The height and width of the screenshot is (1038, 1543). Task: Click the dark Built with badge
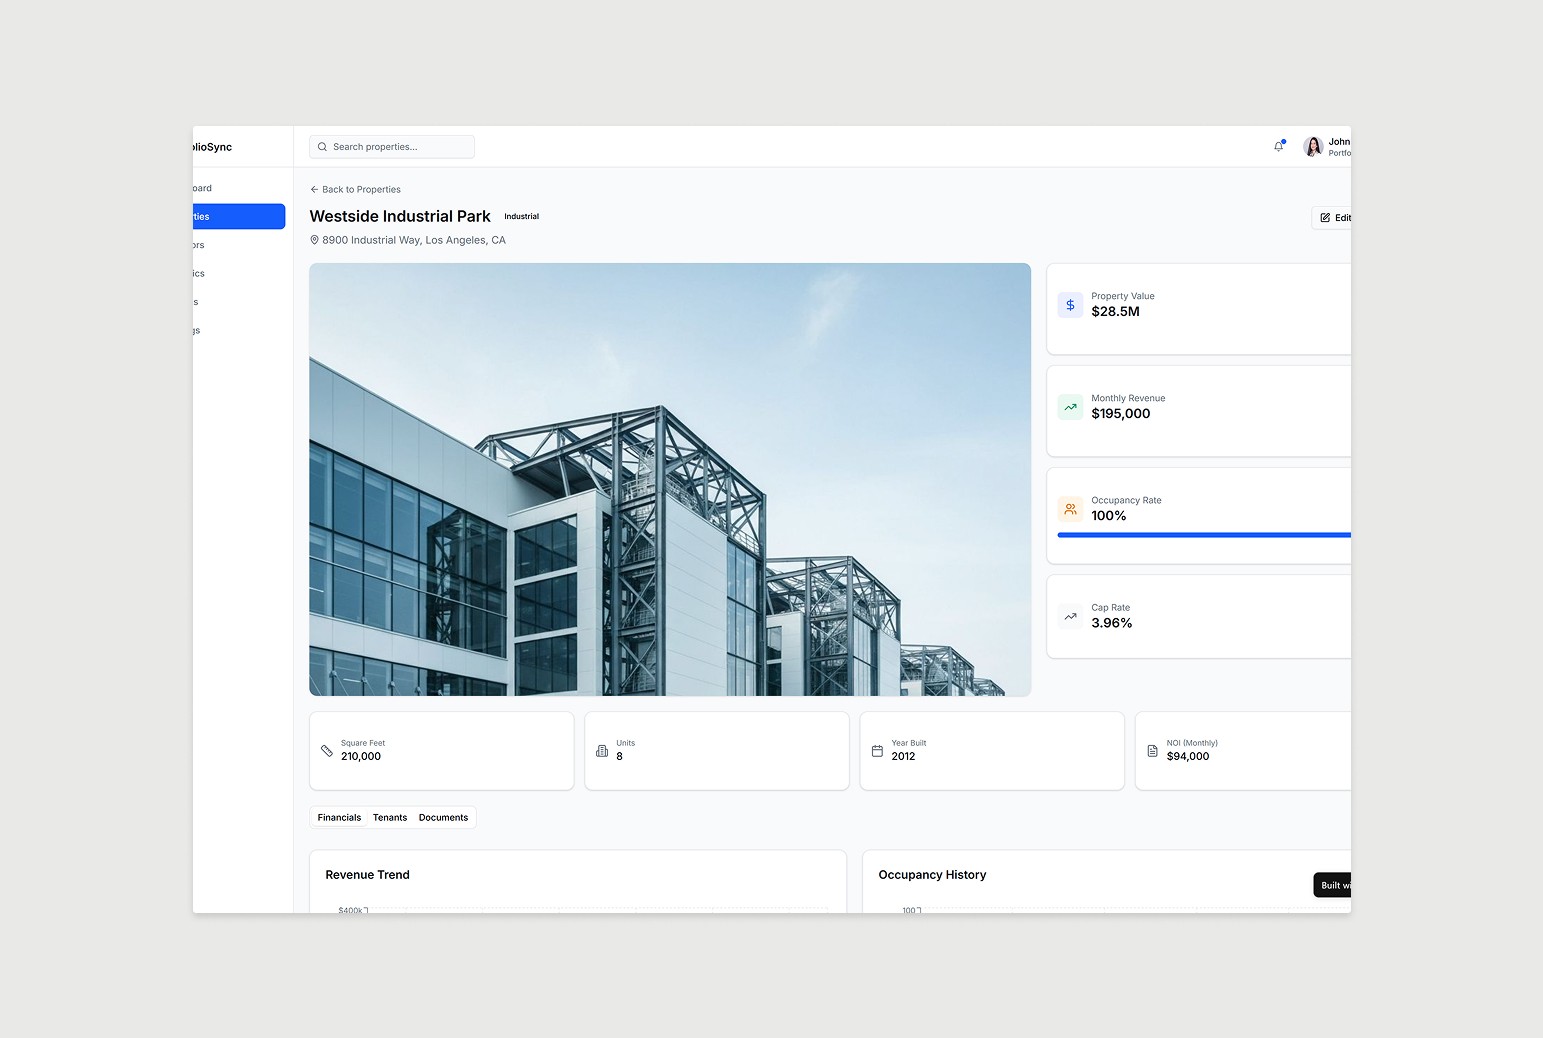[1332, 885]
